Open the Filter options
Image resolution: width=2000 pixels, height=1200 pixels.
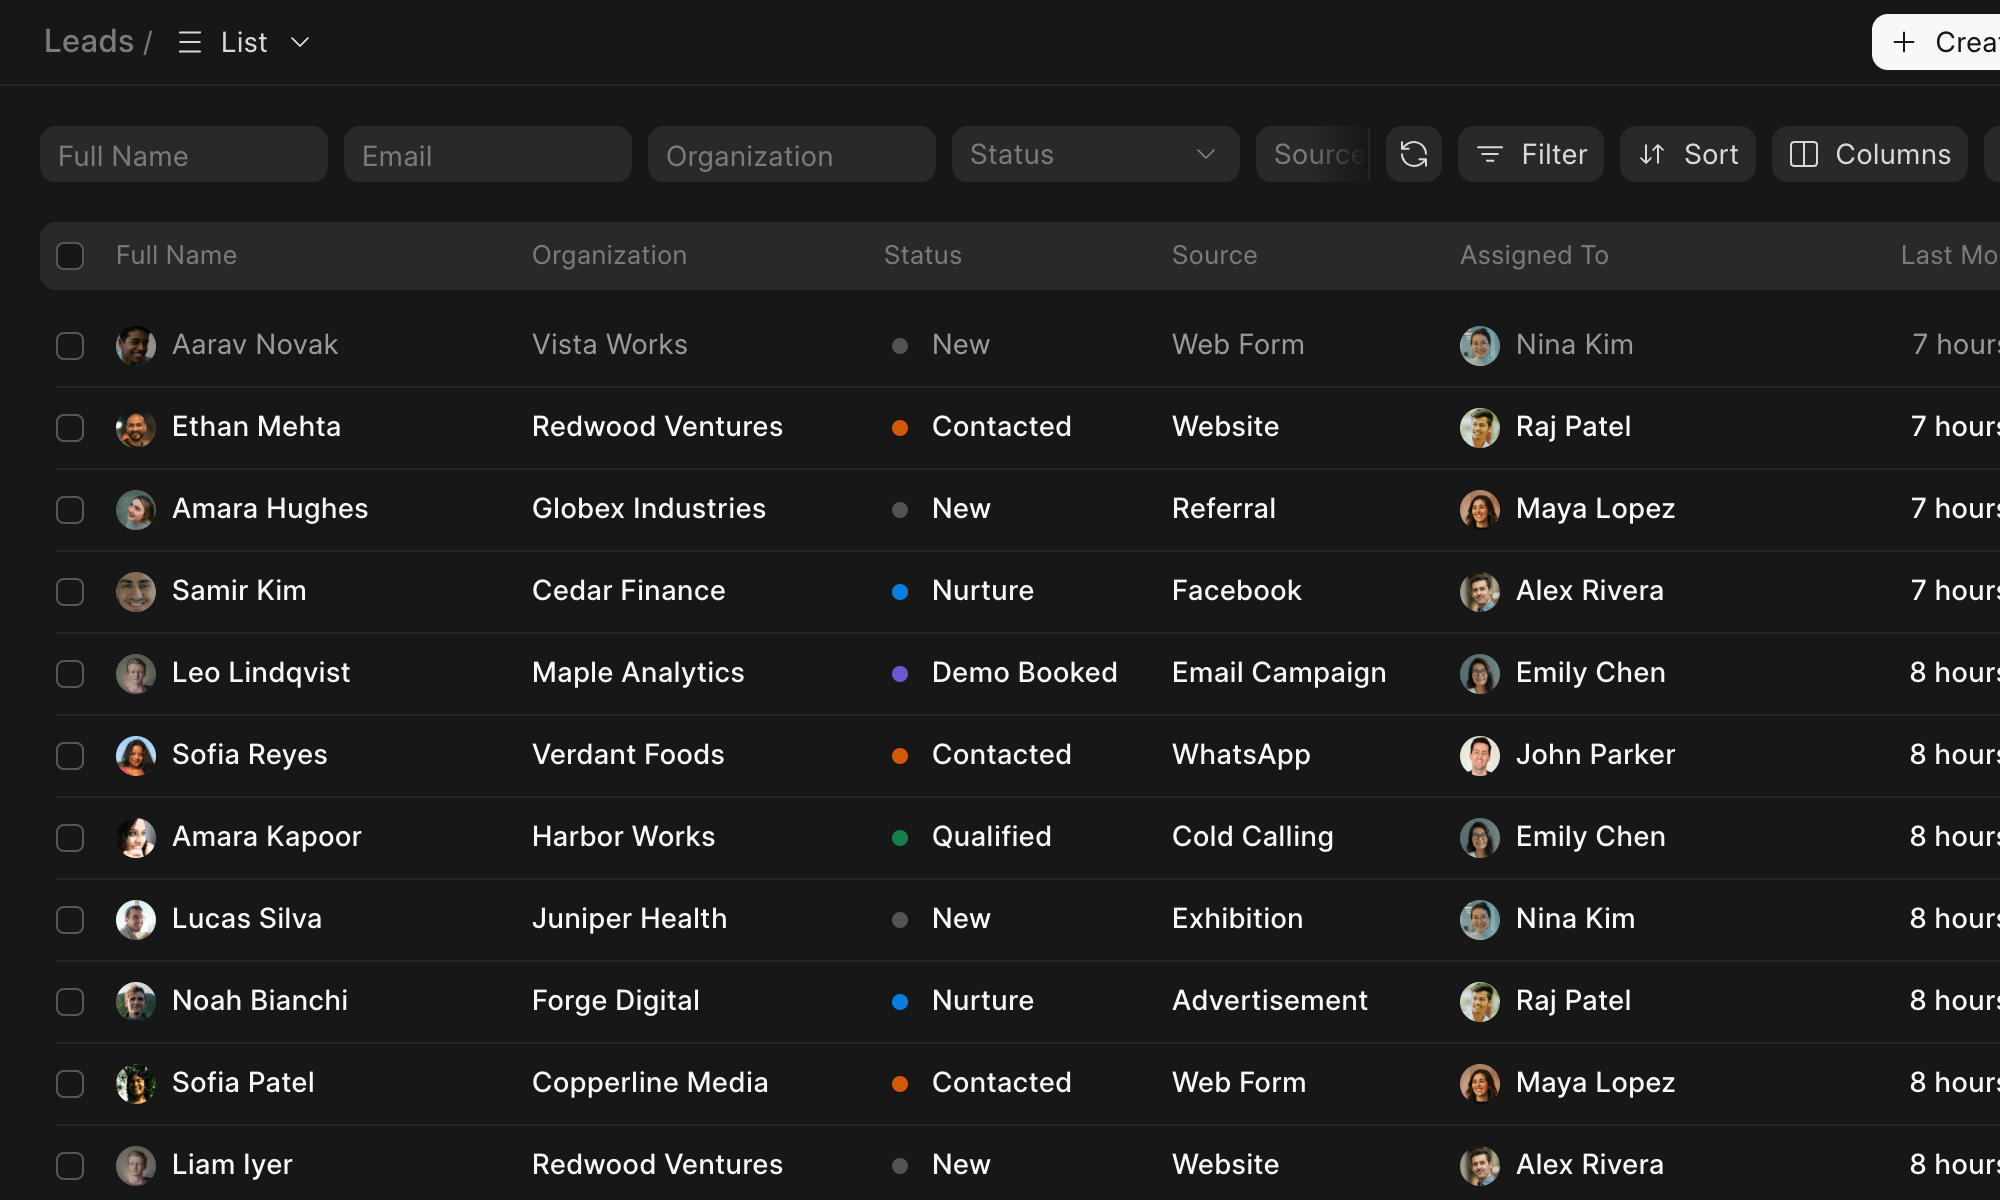click(x=1530, y=154)
